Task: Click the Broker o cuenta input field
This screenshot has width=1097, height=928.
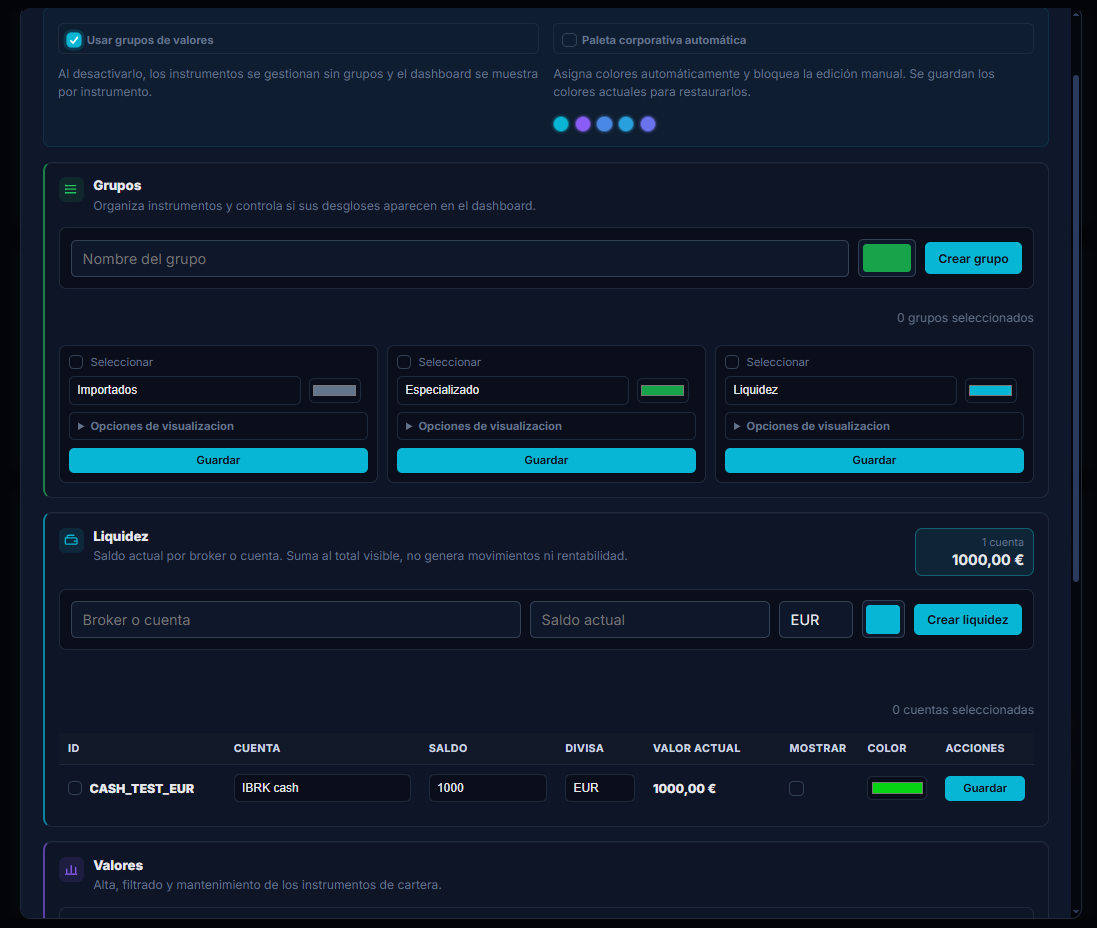Action: coord(296,619)
